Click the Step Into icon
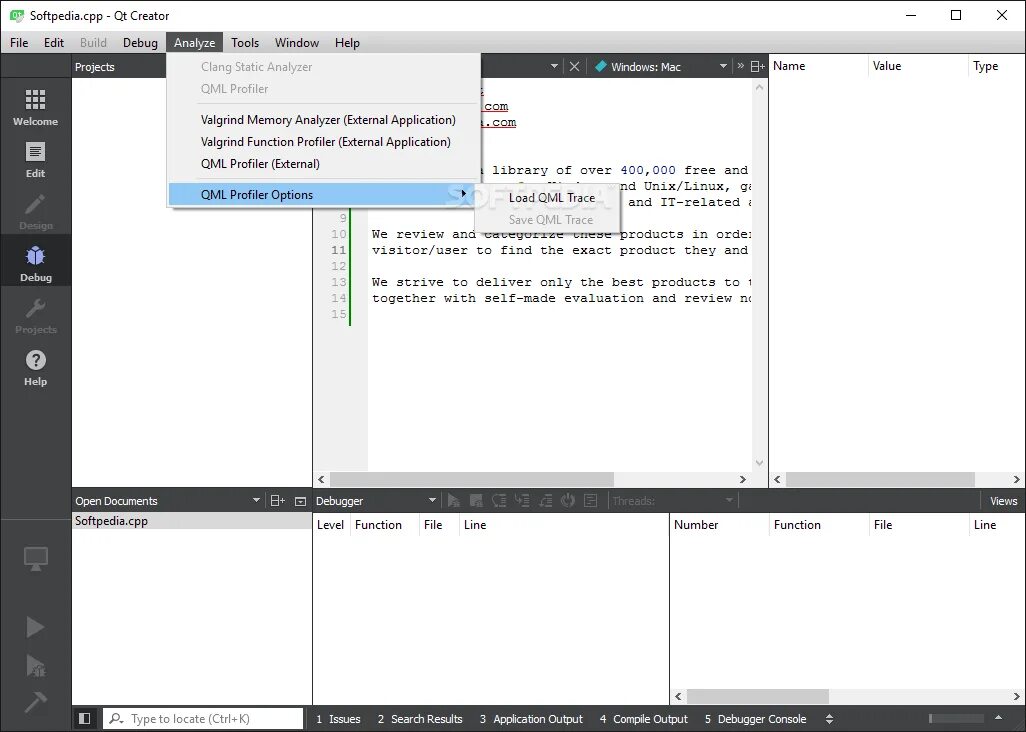 click(522, 501)
